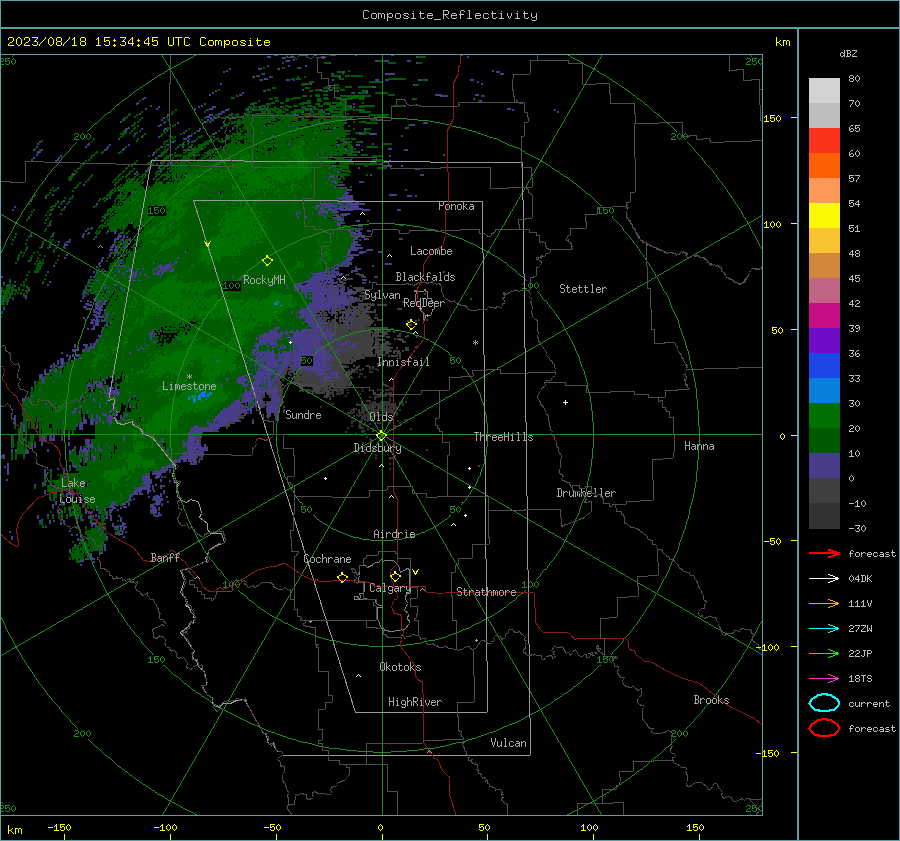Viewport: 900px width, 841px height.
Task: Click the magenta 39-42 dBZ color swatch
Action: [824, 316]
